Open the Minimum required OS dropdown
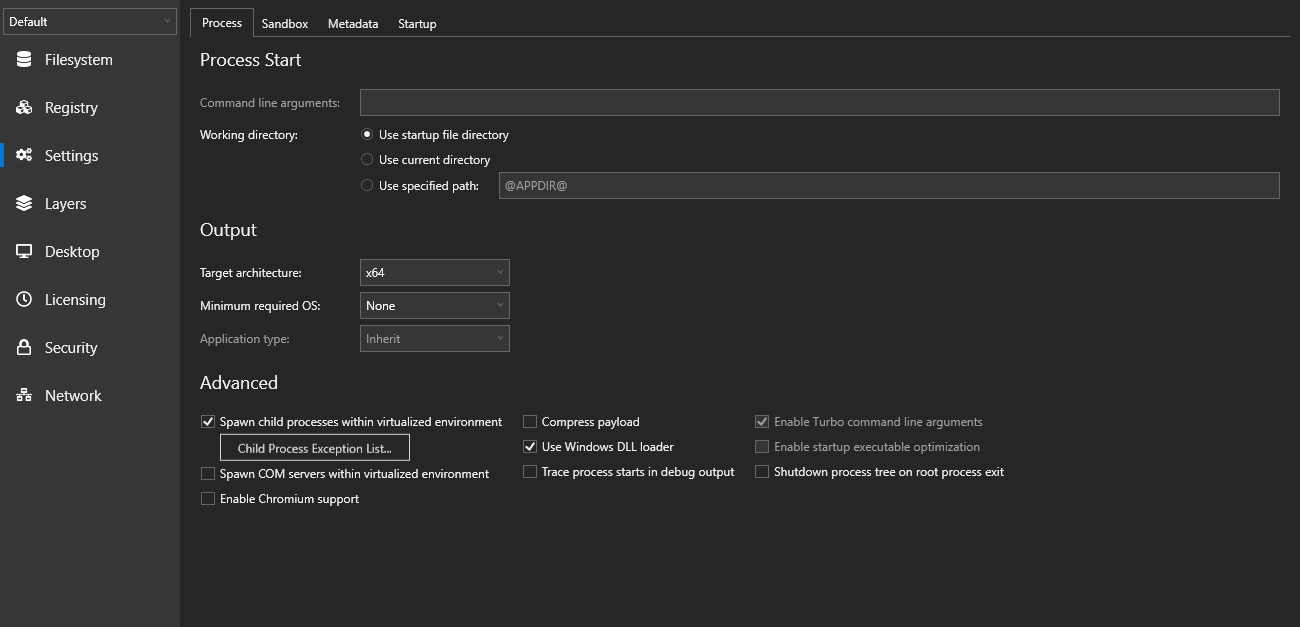The image size is (1300, 627). point(434,306)
